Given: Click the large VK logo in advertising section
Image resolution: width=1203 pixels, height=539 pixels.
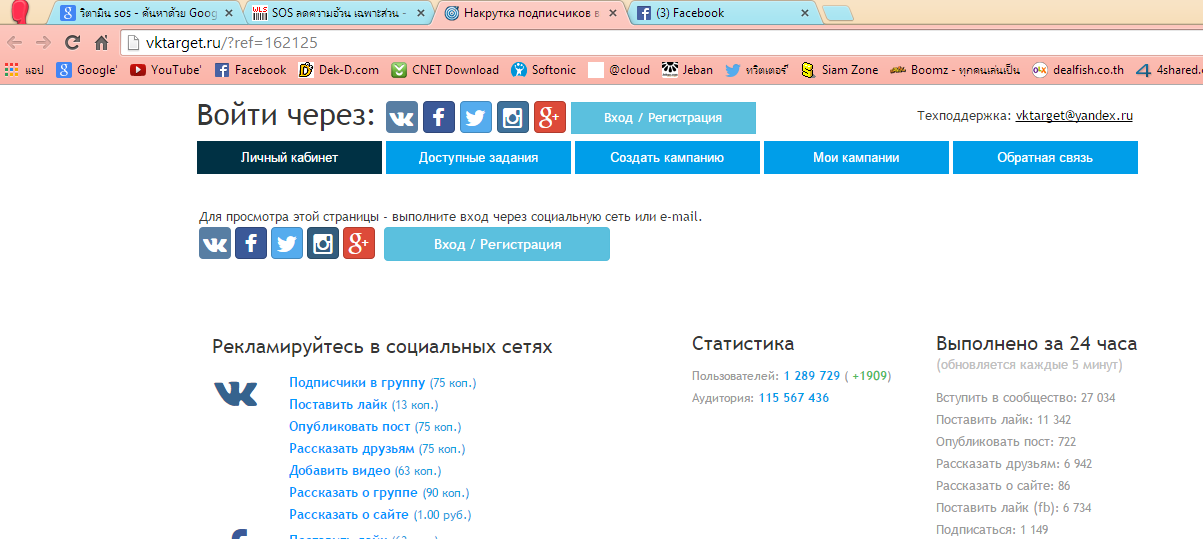Looking at the screenshot, I should pos(236,393).
